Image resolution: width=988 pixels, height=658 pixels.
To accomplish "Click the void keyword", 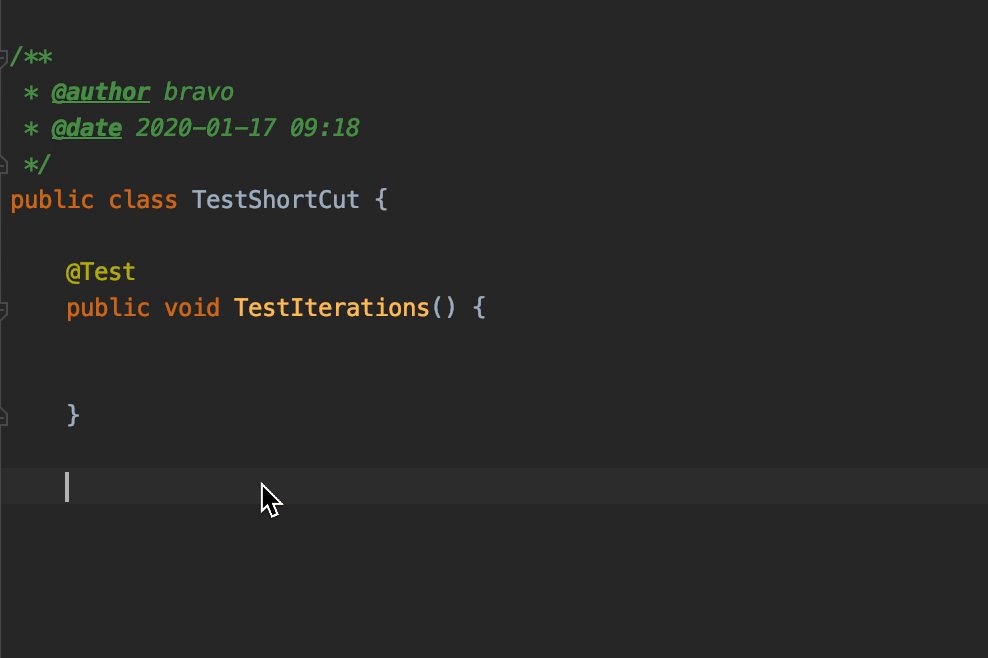I will 191,308.
